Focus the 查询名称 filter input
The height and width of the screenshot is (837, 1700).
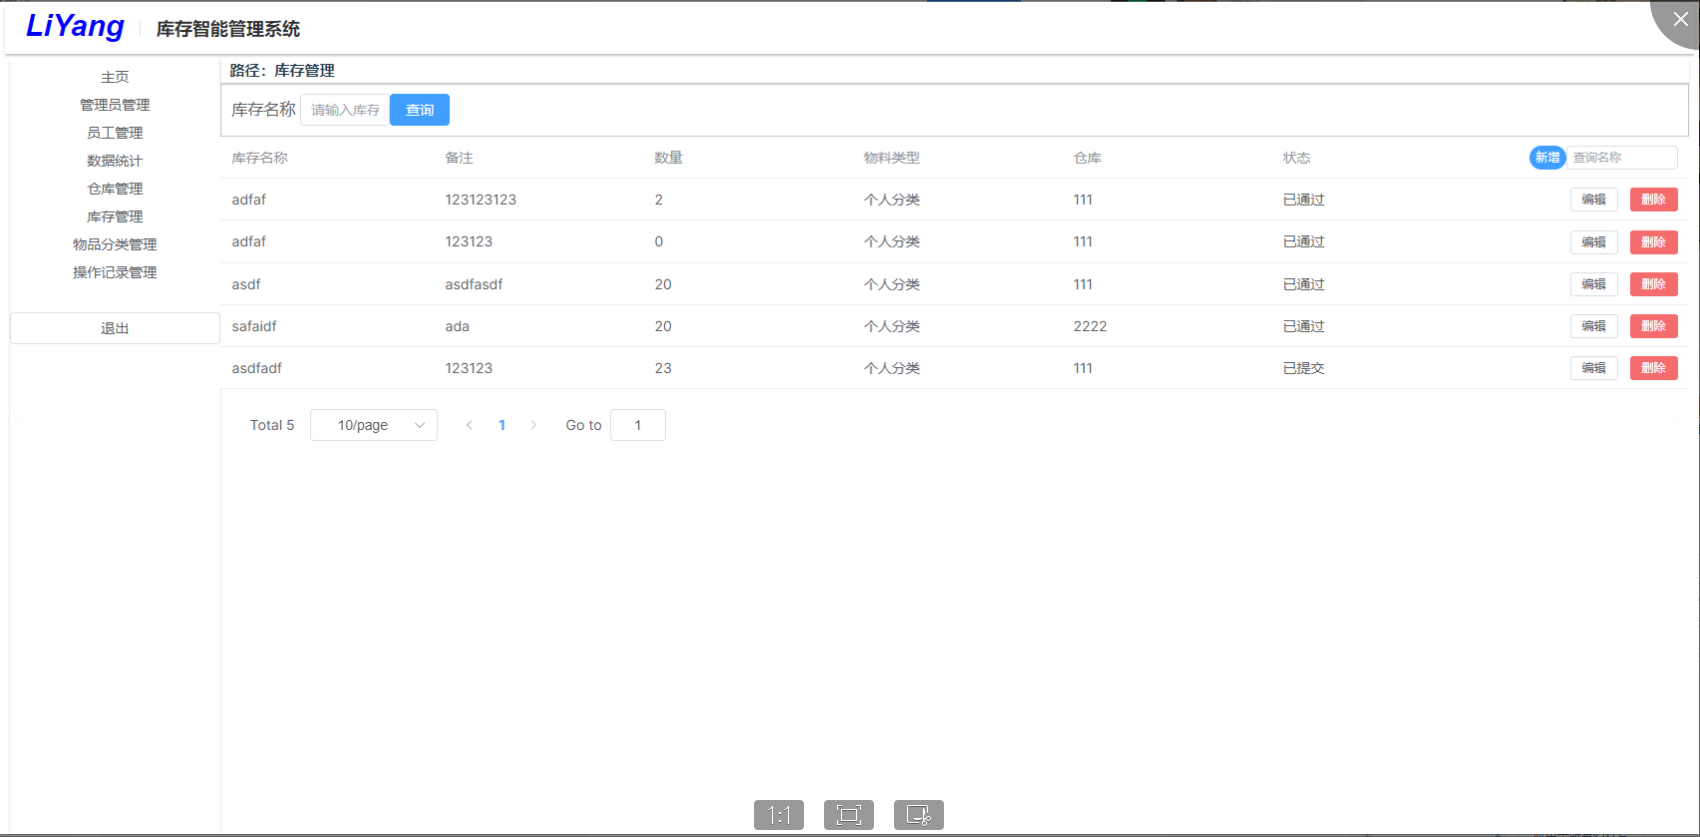(1622, 157)
